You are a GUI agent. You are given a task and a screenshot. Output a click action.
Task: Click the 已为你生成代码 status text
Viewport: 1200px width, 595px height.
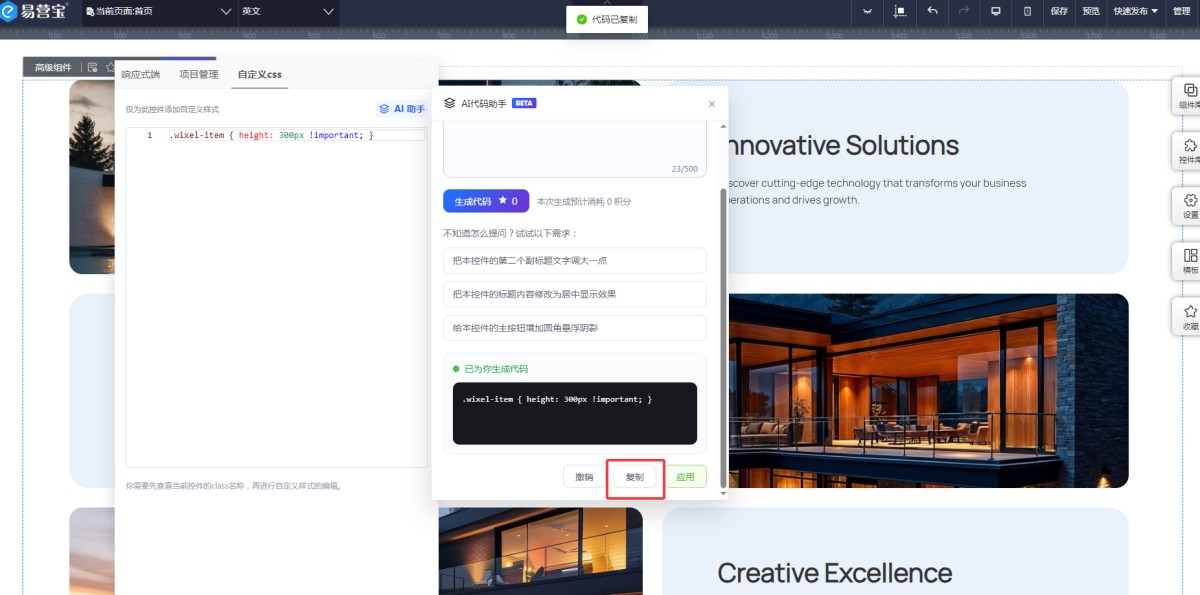(x=496, y=369)
